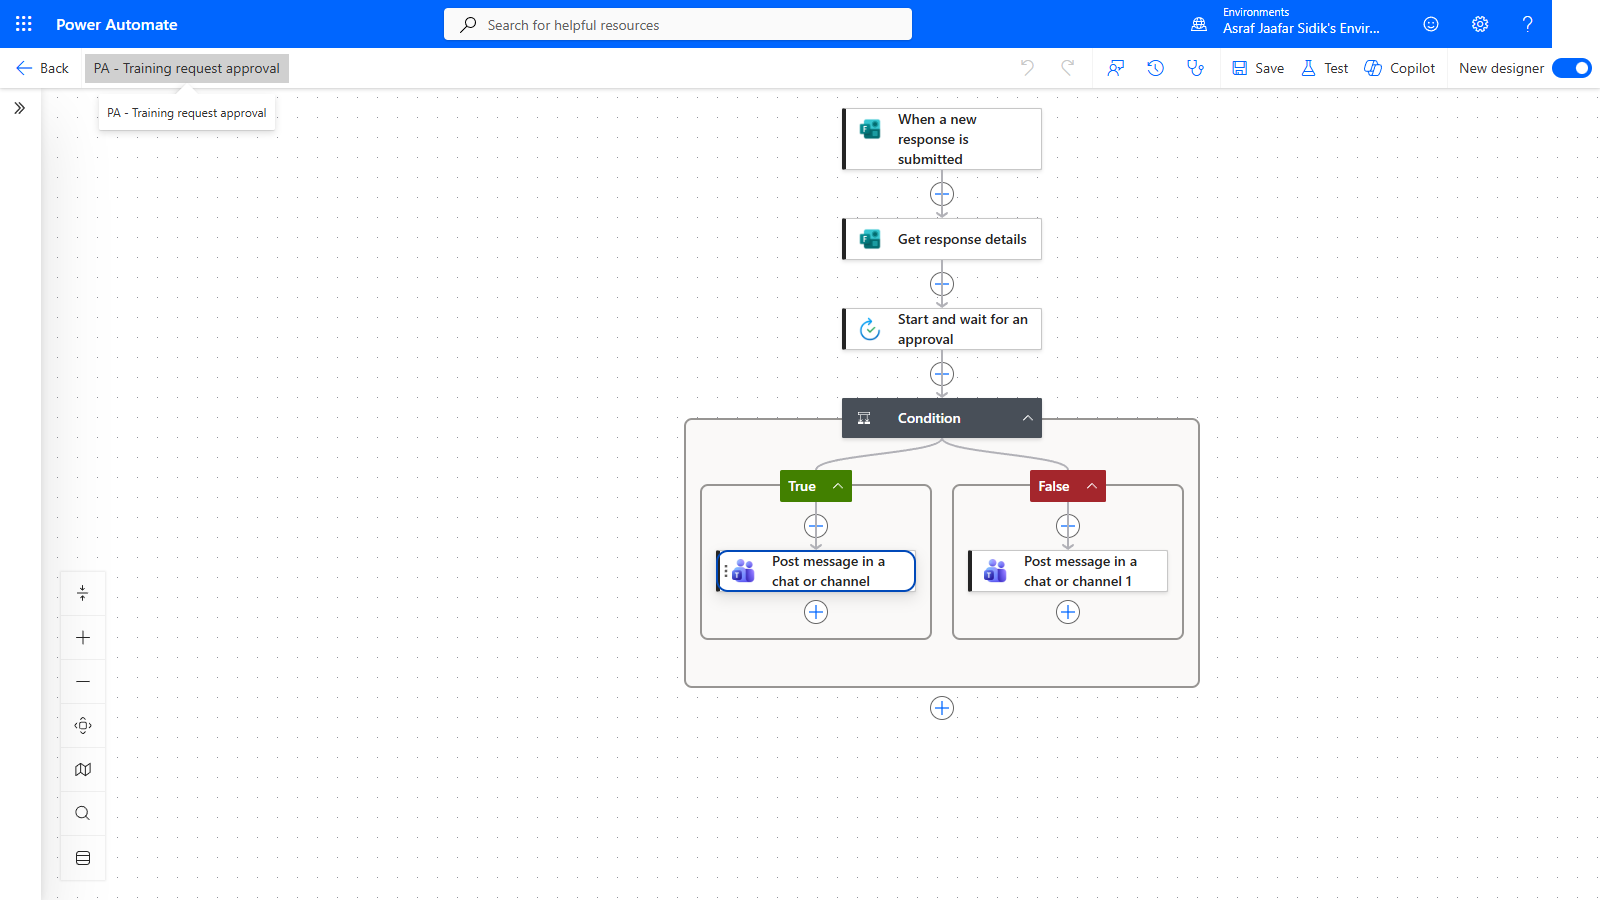Zoom out the canvas with minus control

83,682
